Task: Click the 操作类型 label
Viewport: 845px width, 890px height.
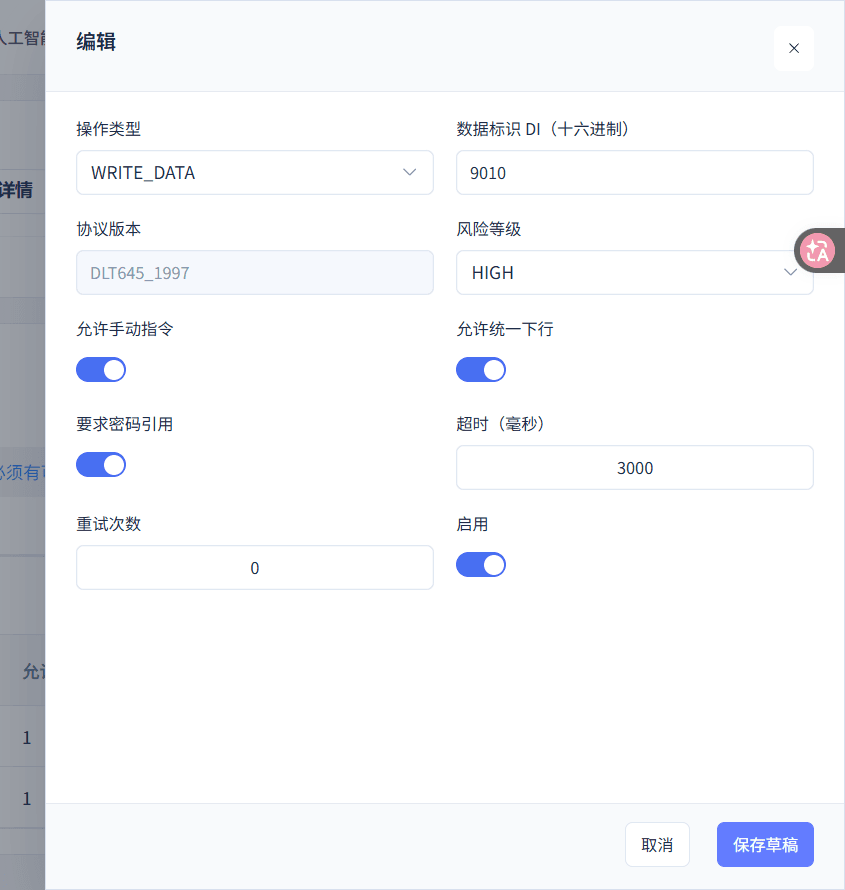Action: click(x=108, y=129)
